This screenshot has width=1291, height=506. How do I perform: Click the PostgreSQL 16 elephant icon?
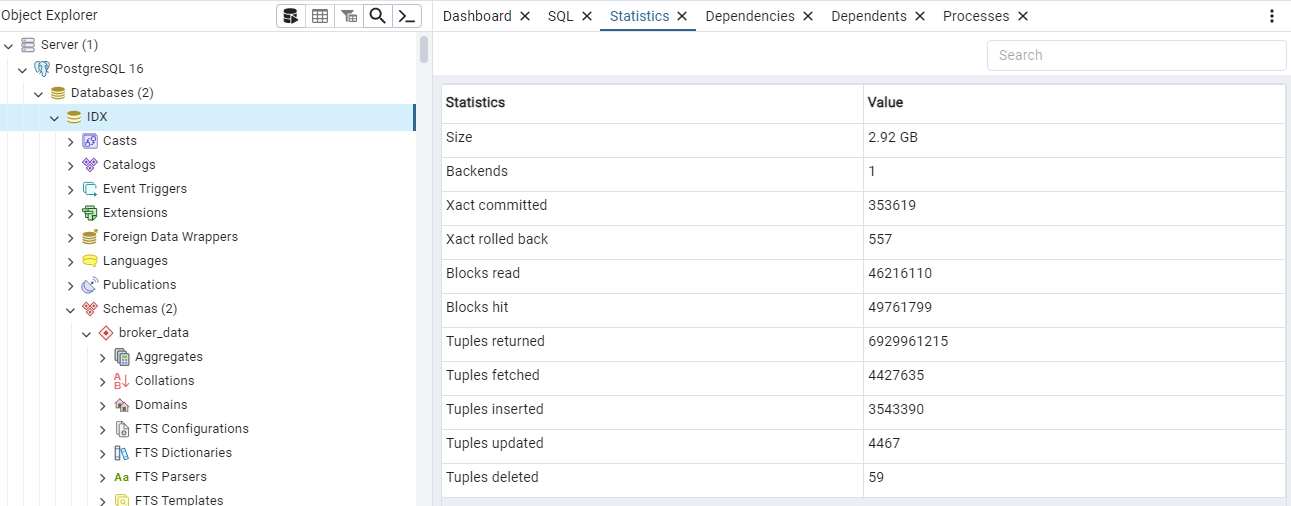tap(42, 69)
